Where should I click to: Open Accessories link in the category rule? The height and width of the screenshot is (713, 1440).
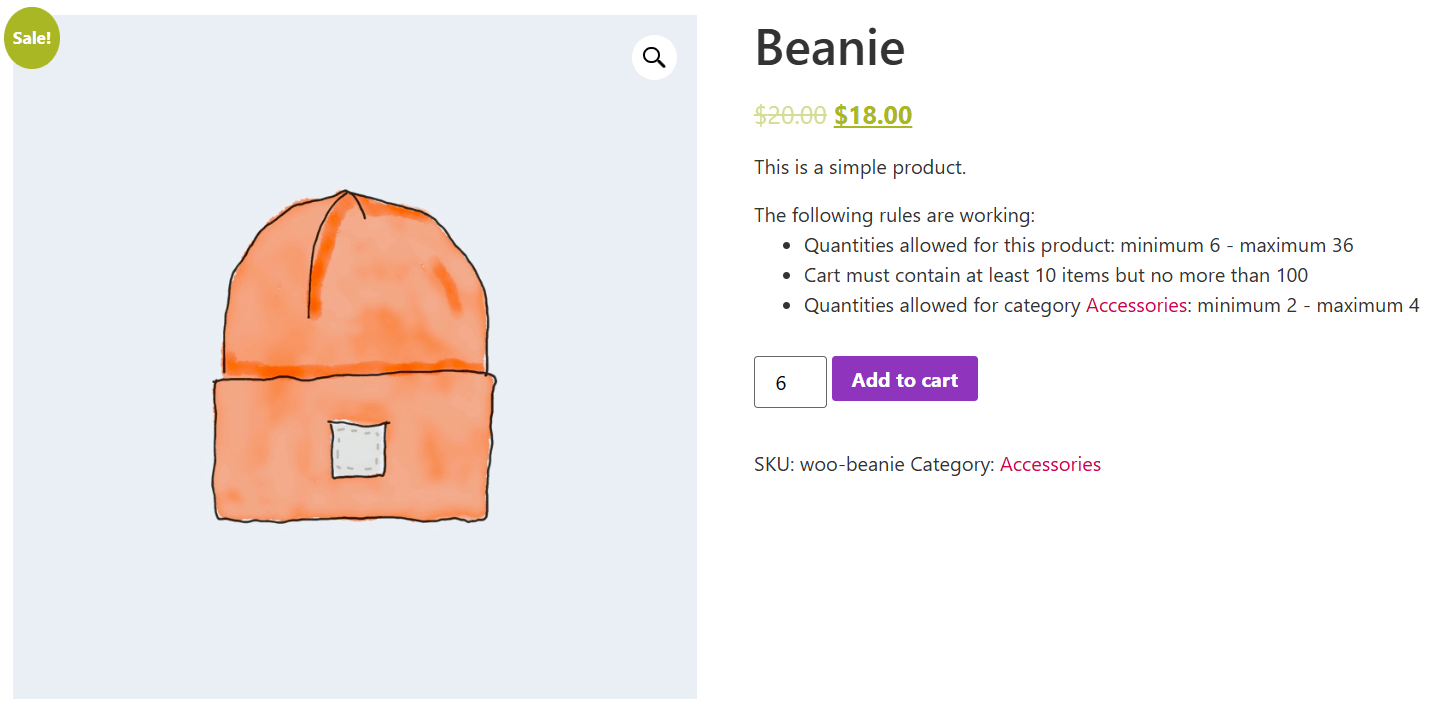click(x=1136, y=305)
